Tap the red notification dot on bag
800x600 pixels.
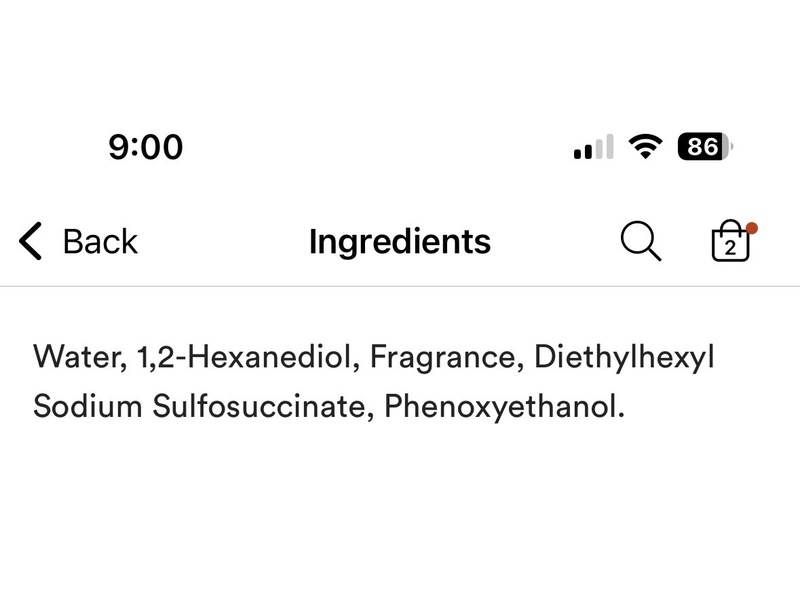point(751,229)
